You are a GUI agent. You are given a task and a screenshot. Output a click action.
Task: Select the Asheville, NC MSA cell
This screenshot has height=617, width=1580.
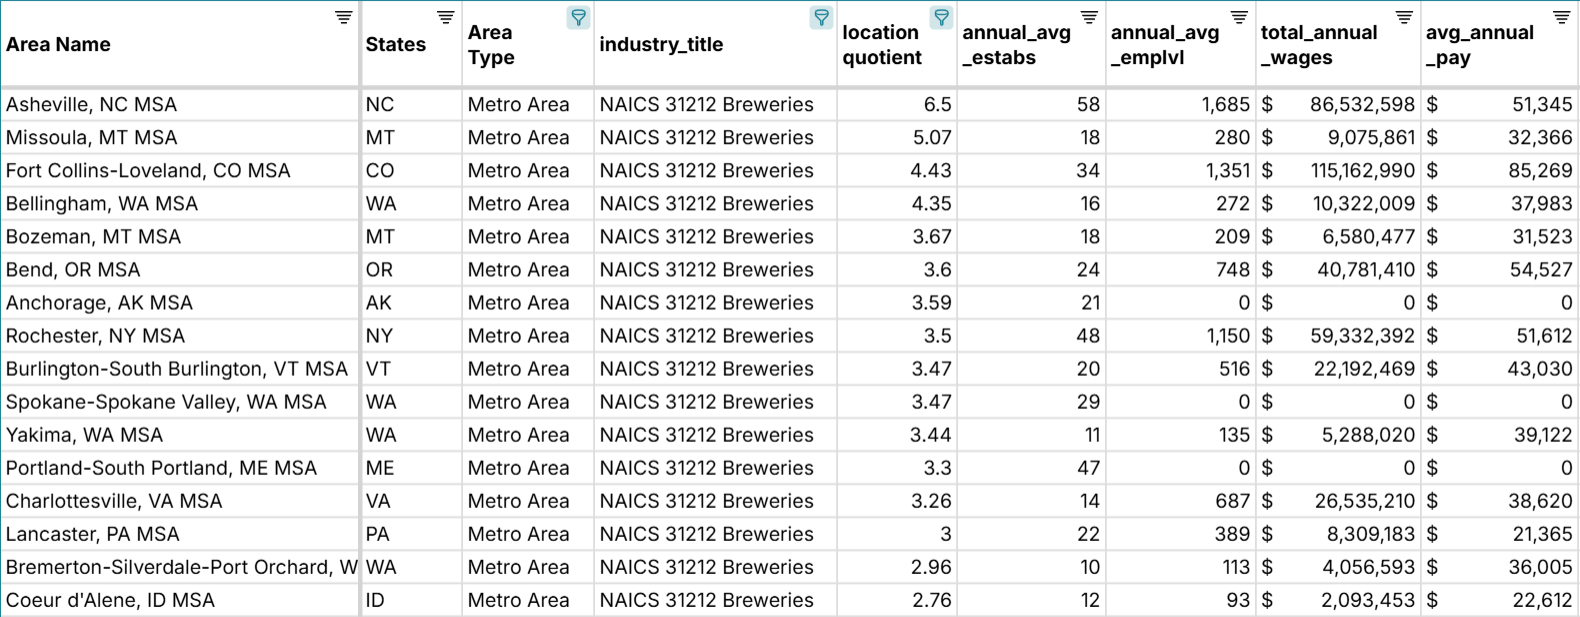[92, 104]
